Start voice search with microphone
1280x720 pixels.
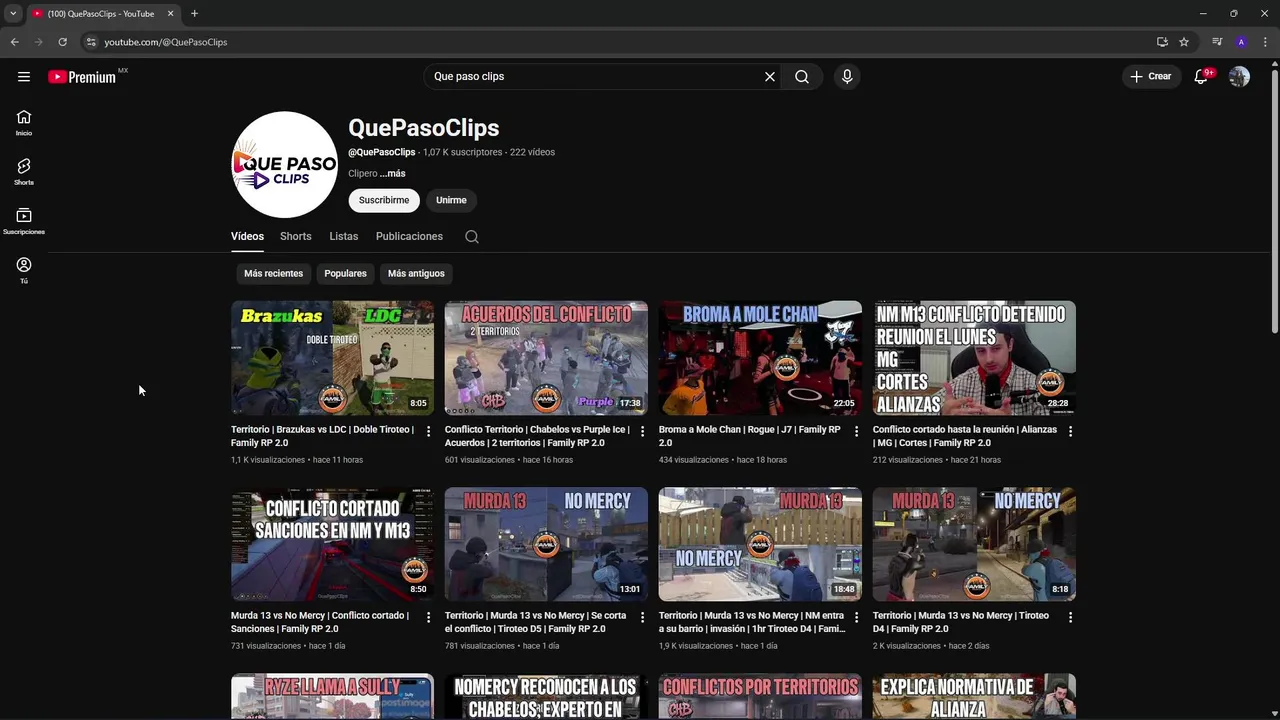(x=847, y=77)
